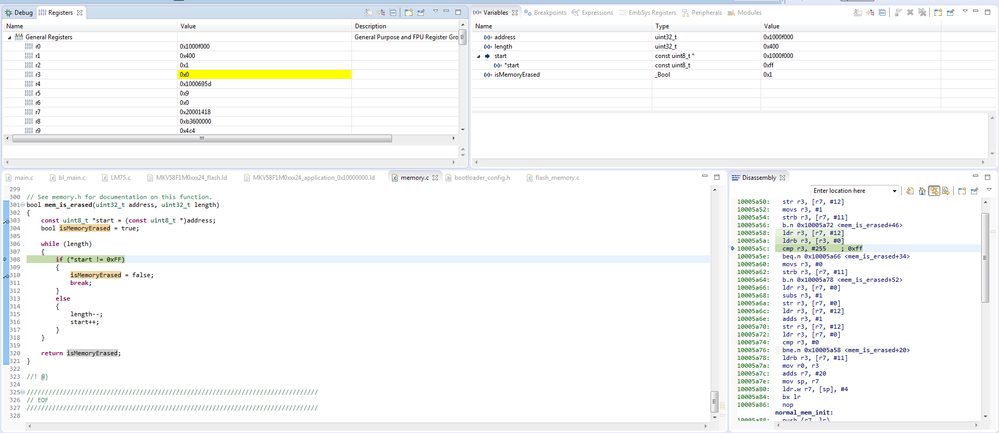
Task: Click Show Logical Structure icon in Variables toolbar
Action: tap(870, 12)
